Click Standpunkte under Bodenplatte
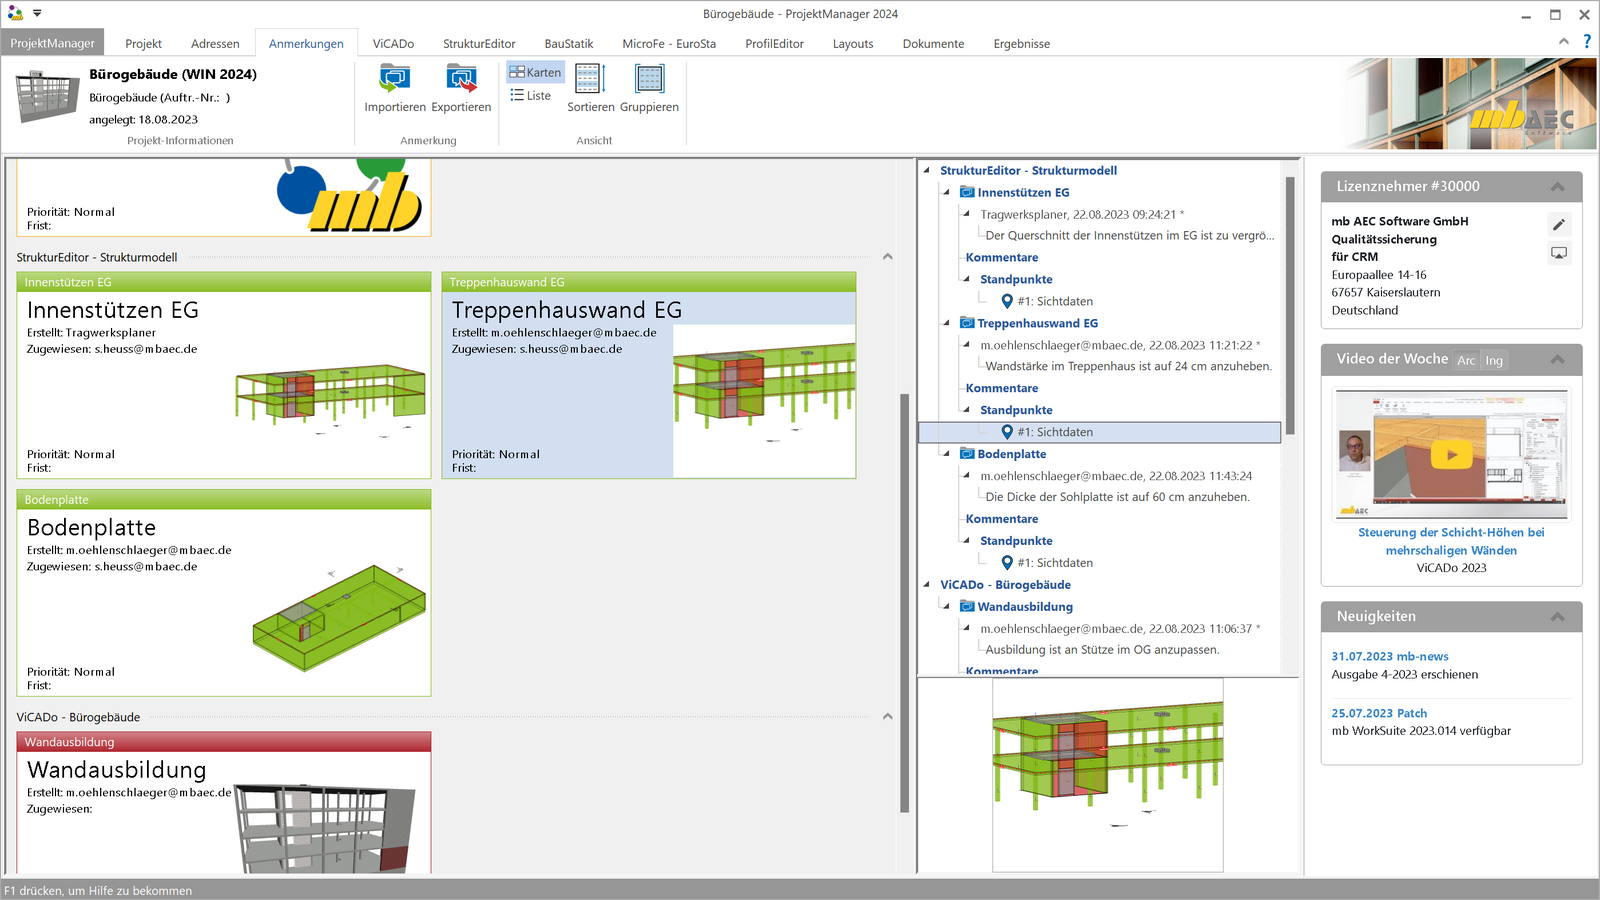Screen dimensions: 1600x900 click(x=1016, y=541)
